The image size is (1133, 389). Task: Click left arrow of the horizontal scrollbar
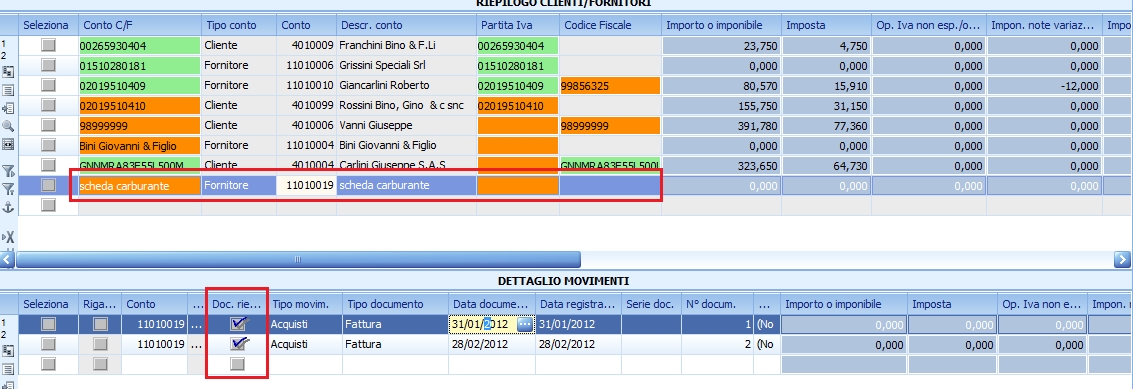tap(8, 259)
